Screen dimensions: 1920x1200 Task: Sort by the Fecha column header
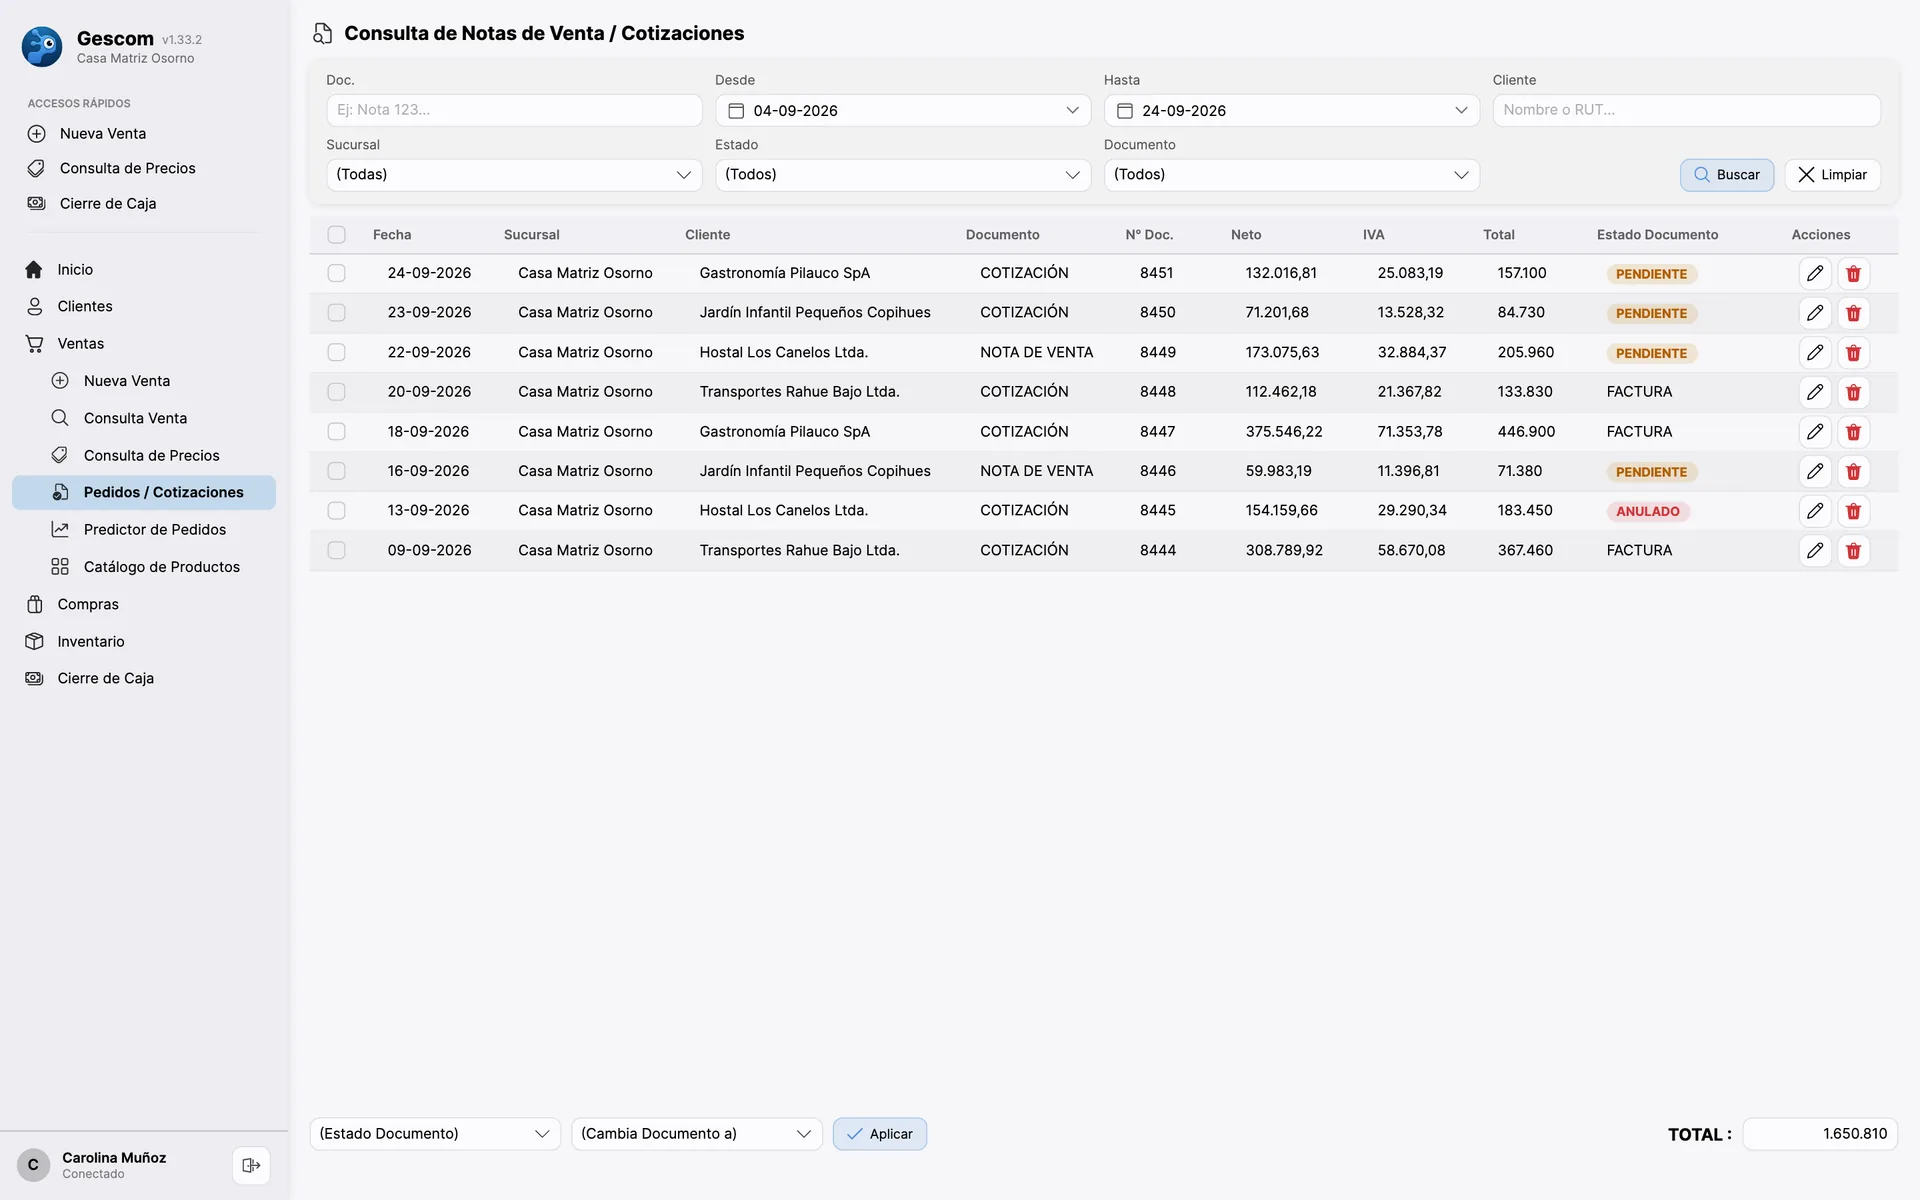click(x=392, y=234)
